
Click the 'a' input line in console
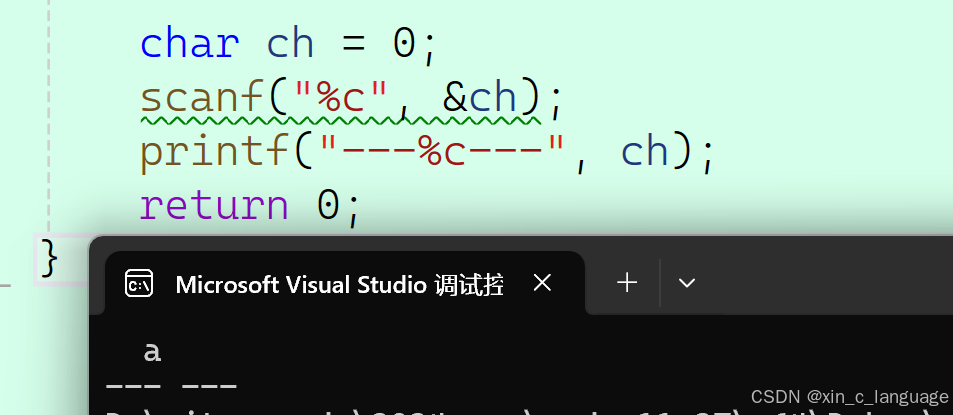point(152,352)
